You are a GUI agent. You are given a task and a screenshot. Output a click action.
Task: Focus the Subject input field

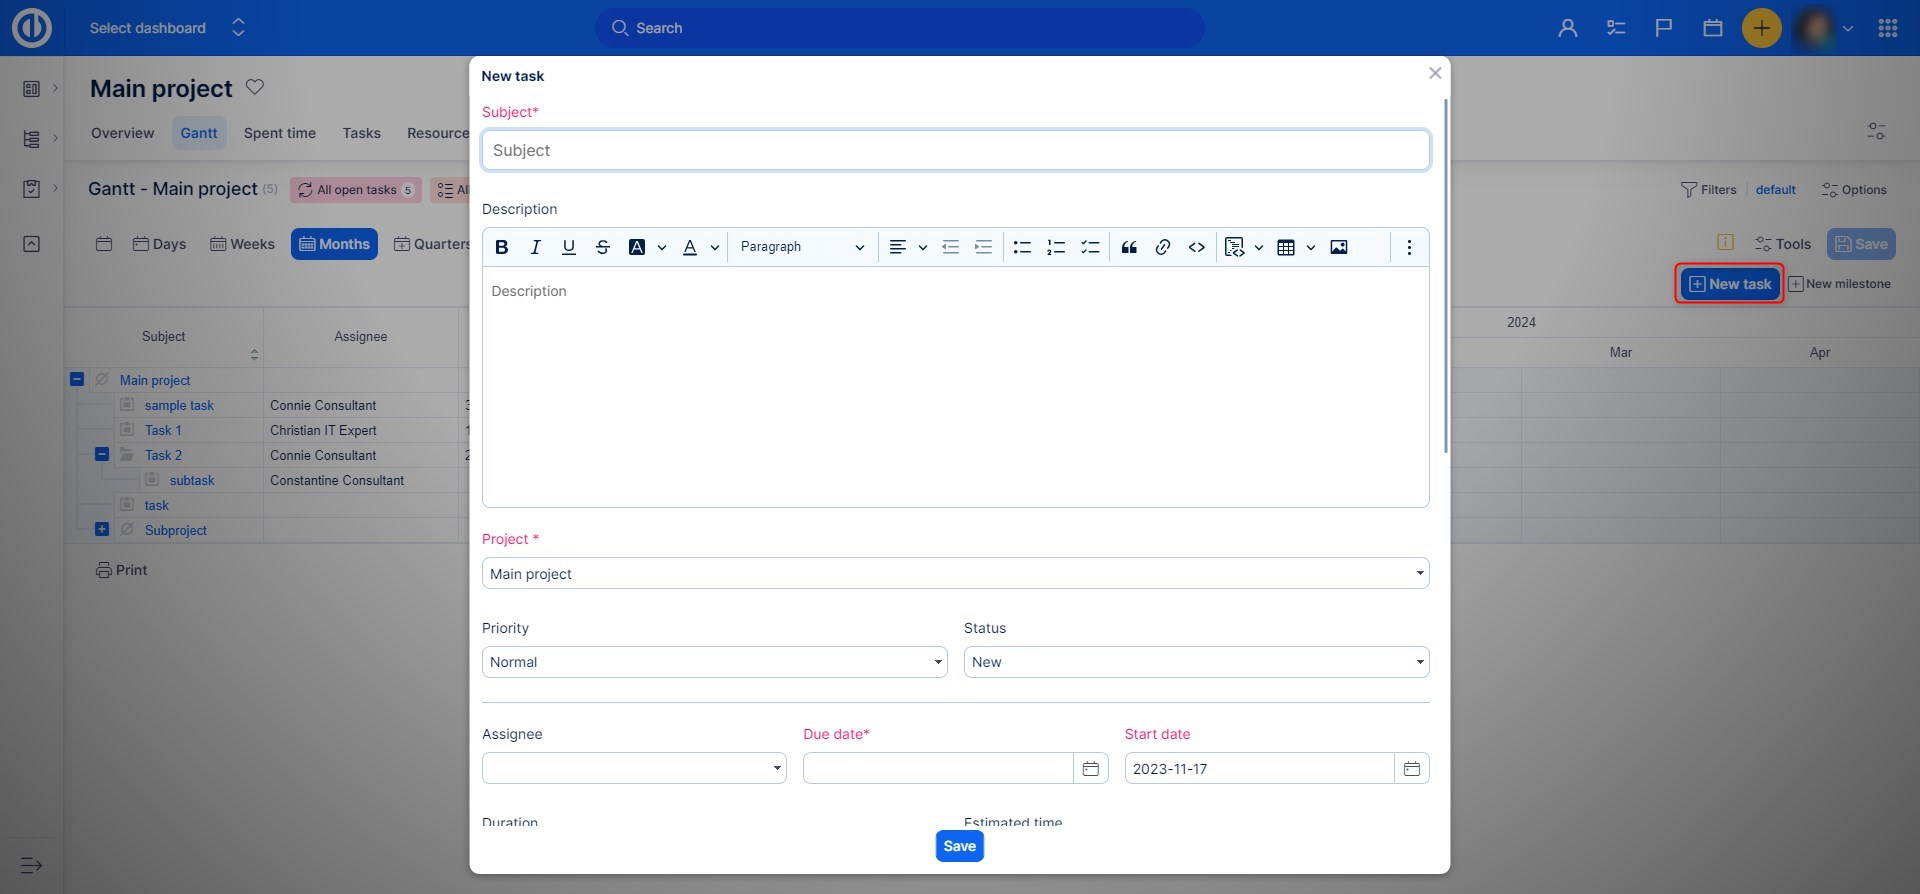(955, 150)
